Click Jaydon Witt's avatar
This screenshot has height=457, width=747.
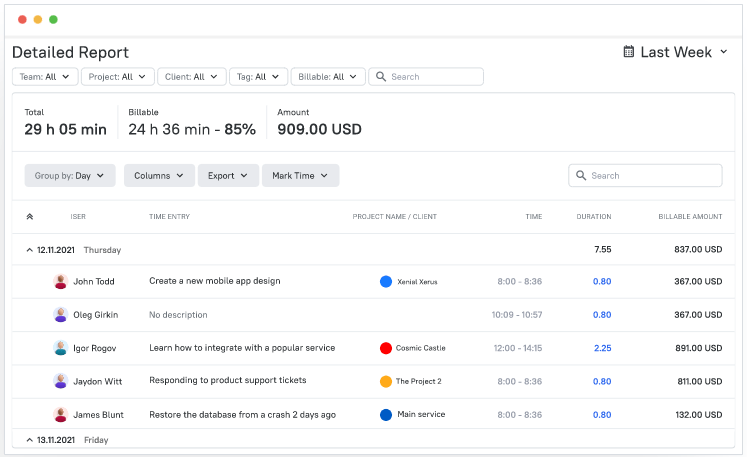tap(61, 381)
